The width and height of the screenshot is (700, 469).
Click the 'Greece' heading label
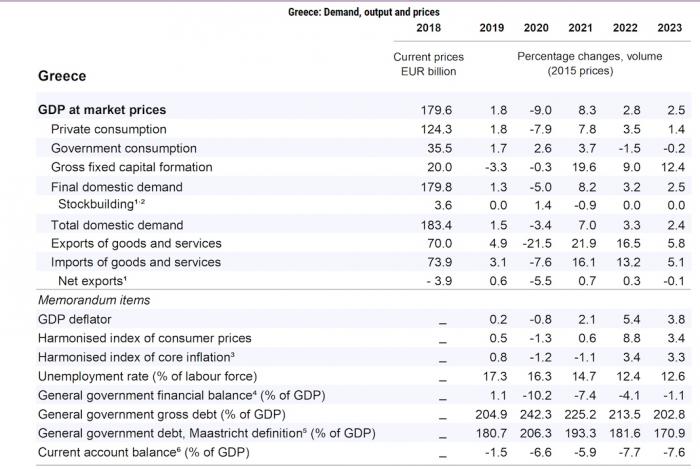pyautogui.click(x=62, y=76)
